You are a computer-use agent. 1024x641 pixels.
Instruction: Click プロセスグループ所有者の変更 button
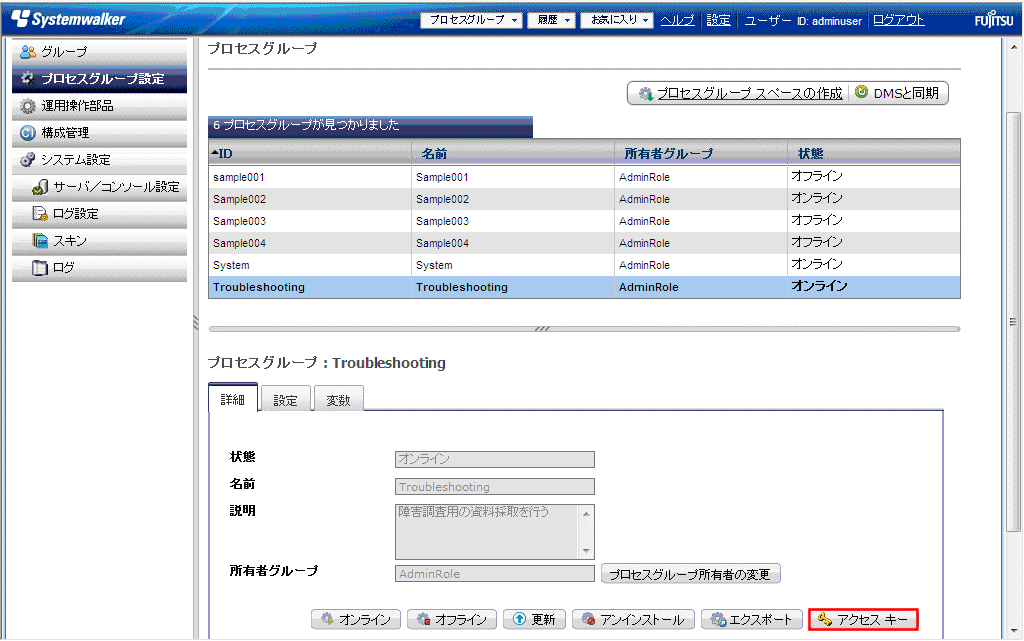coord(690,574)
